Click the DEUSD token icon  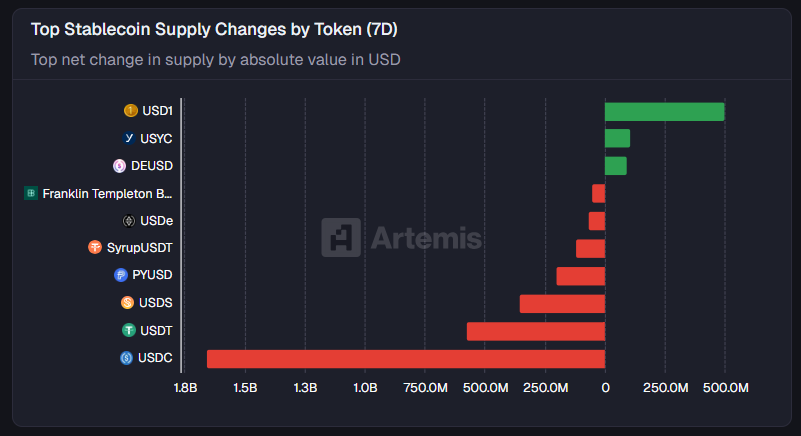pyautogui.click(x=120, y=166)
